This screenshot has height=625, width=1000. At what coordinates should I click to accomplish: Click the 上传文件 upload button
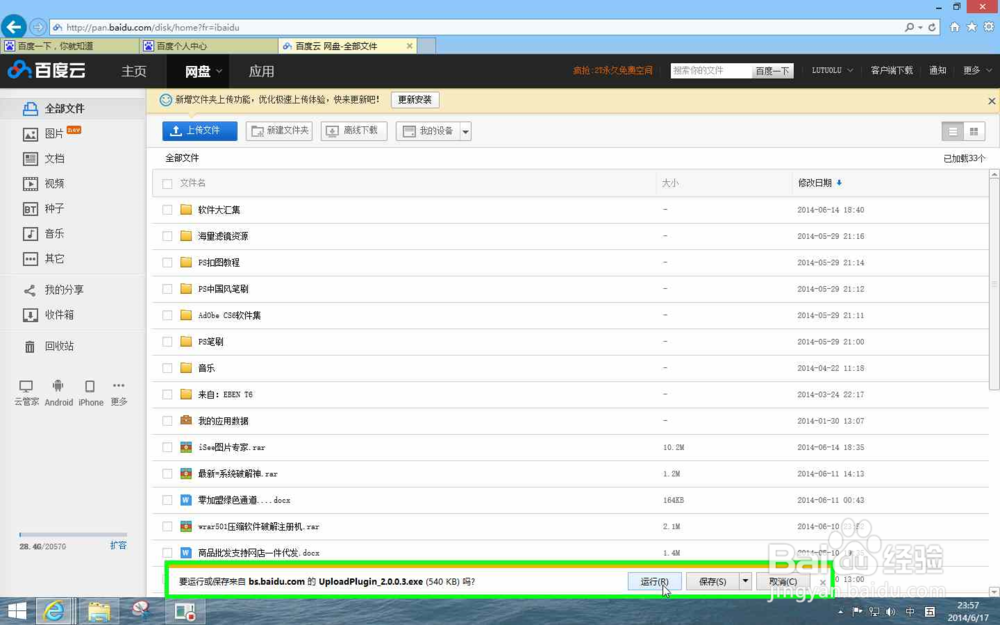[200, 131]
